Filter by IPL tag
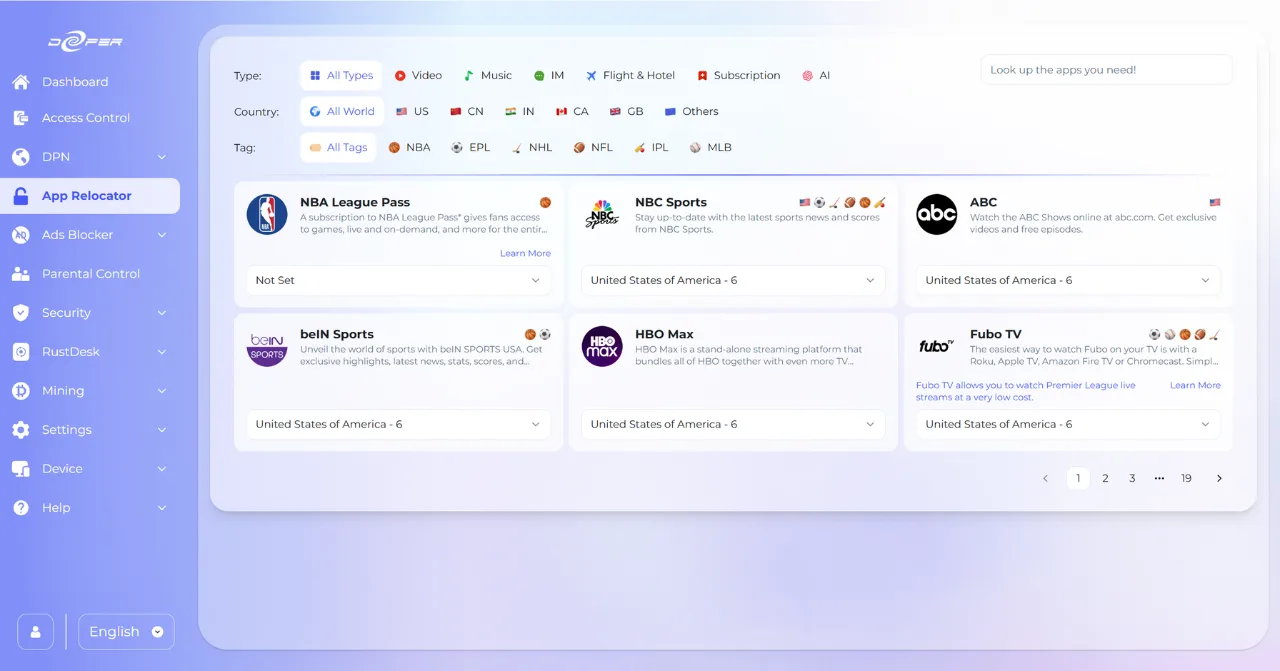The width and height of the screenshot is (1280, 671). pos(651,147)
